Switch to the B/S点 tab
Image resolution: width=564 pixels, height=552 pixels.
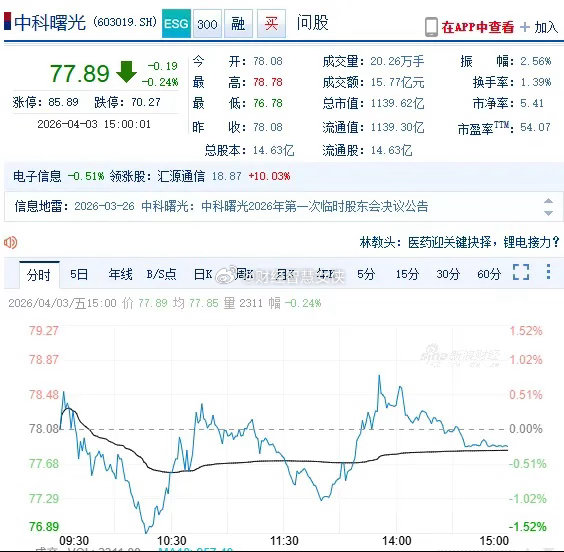[x=161, y=274]
